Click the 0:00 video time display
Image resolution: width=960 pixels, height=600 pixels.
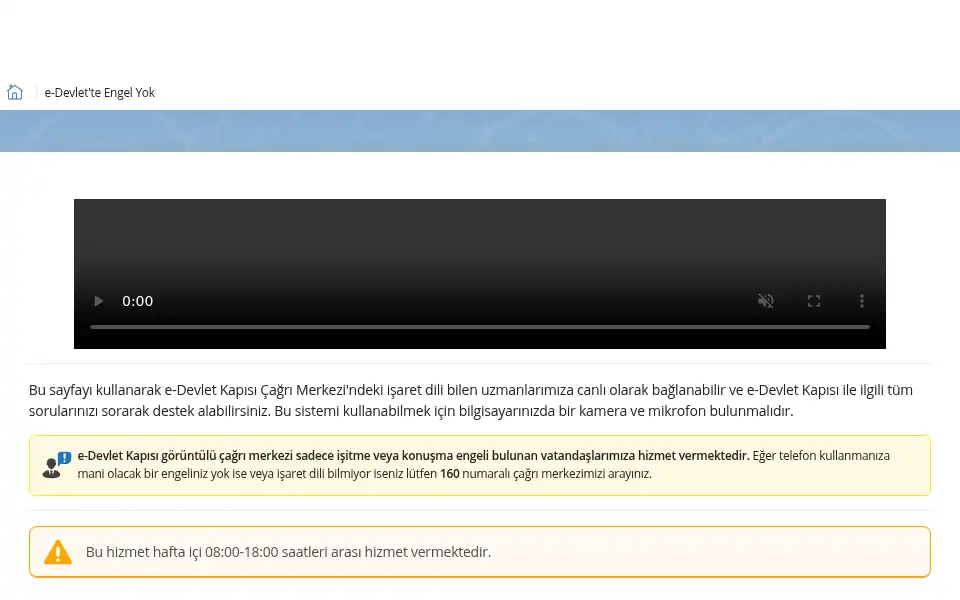click(138, 301)
